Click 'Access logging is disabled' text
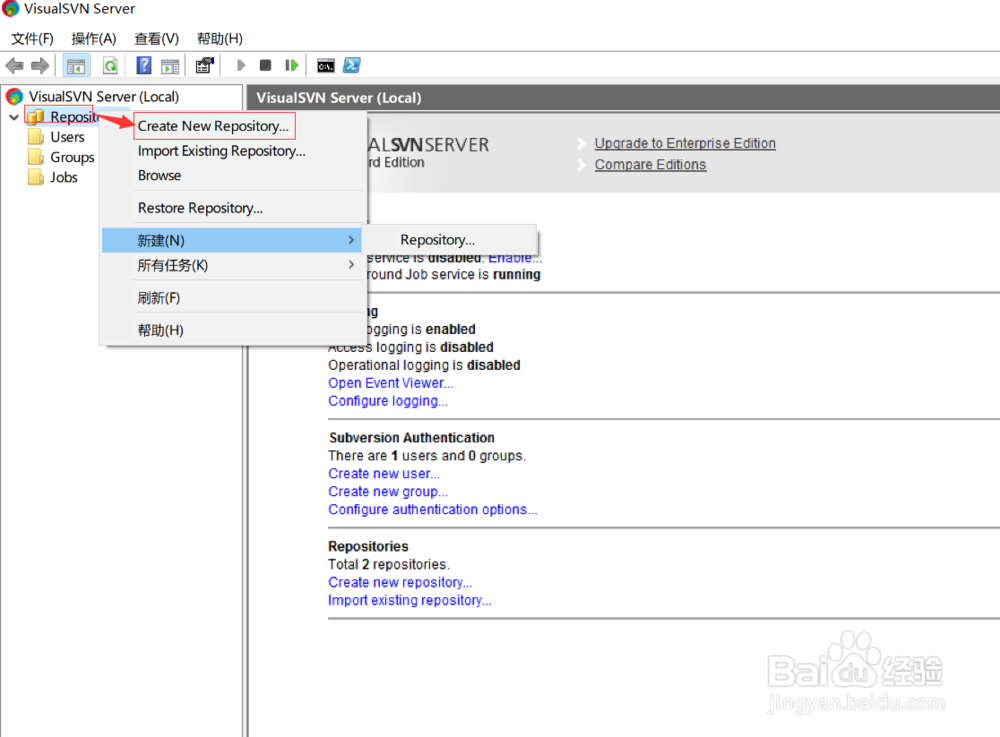Viewport: 1000px width, 737px height. tap(411, 347)
